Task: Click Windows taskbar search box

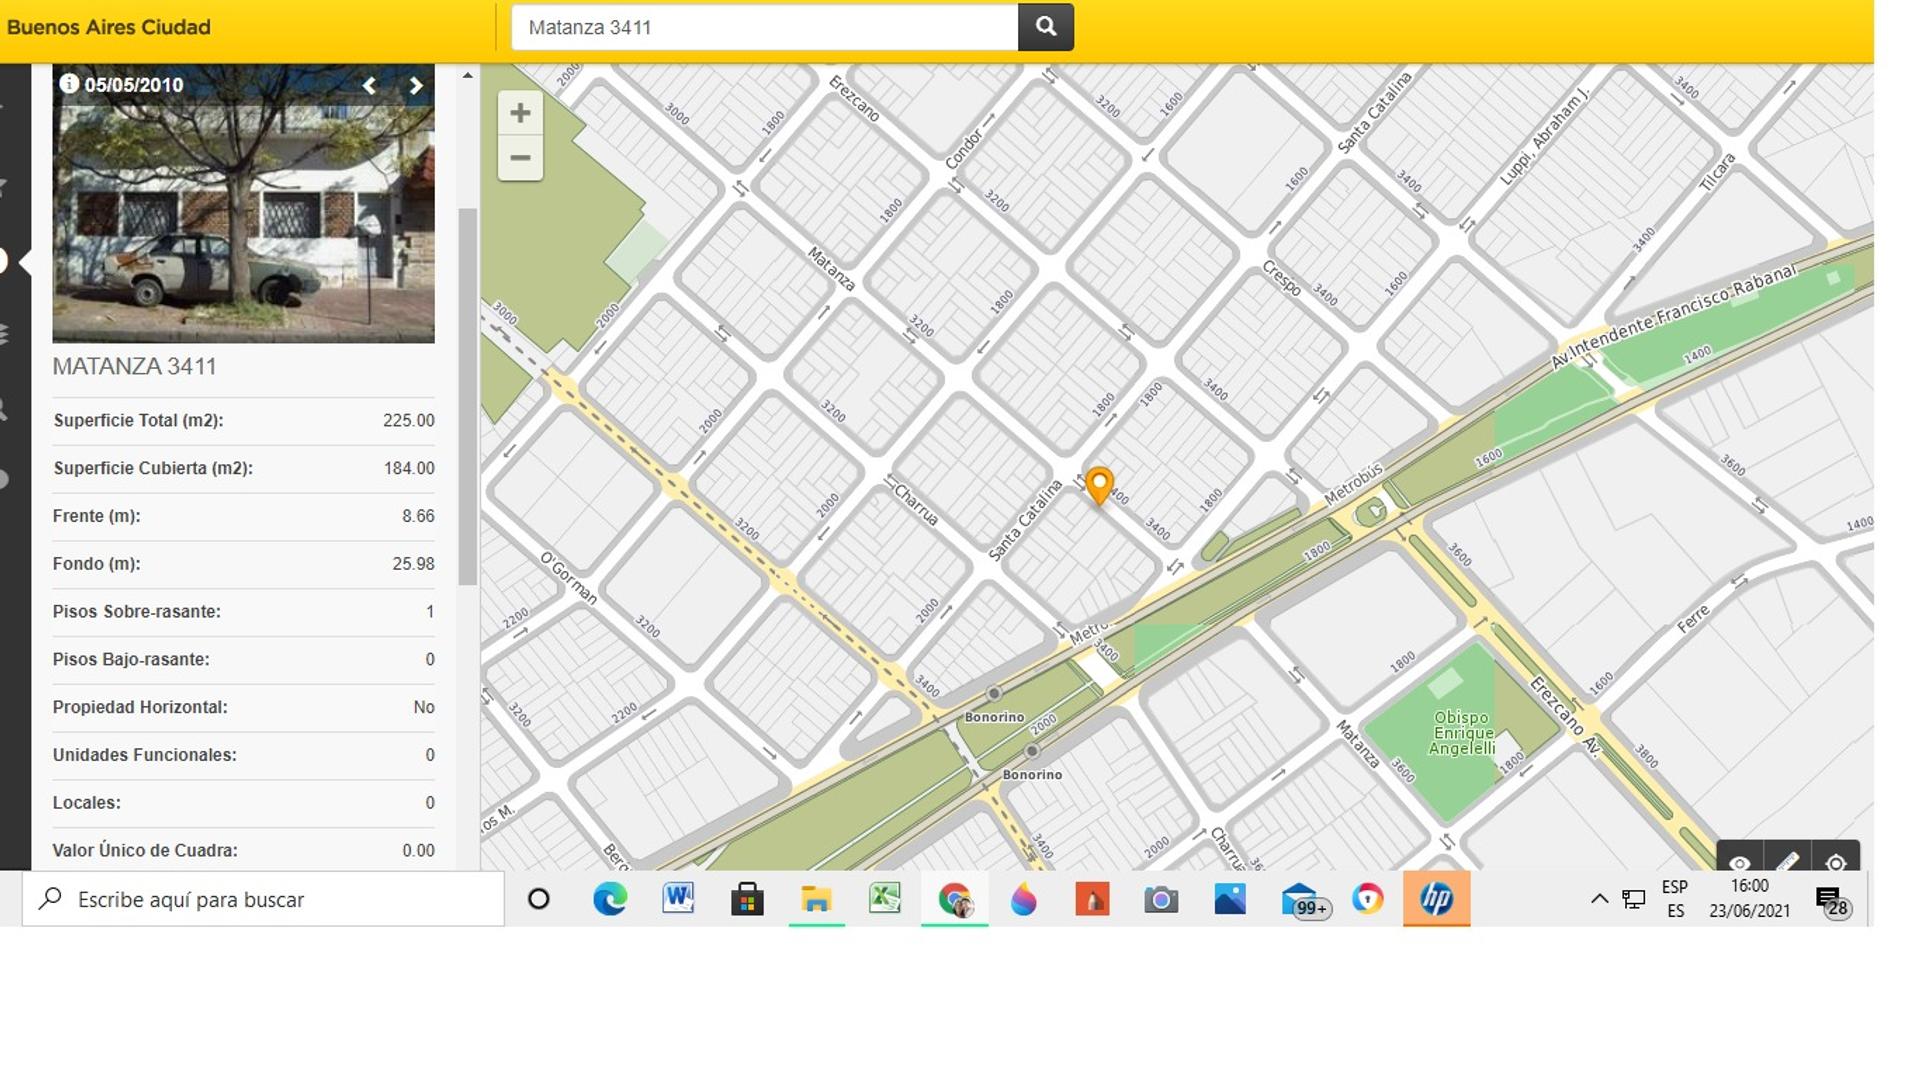Action: [263, 899]
